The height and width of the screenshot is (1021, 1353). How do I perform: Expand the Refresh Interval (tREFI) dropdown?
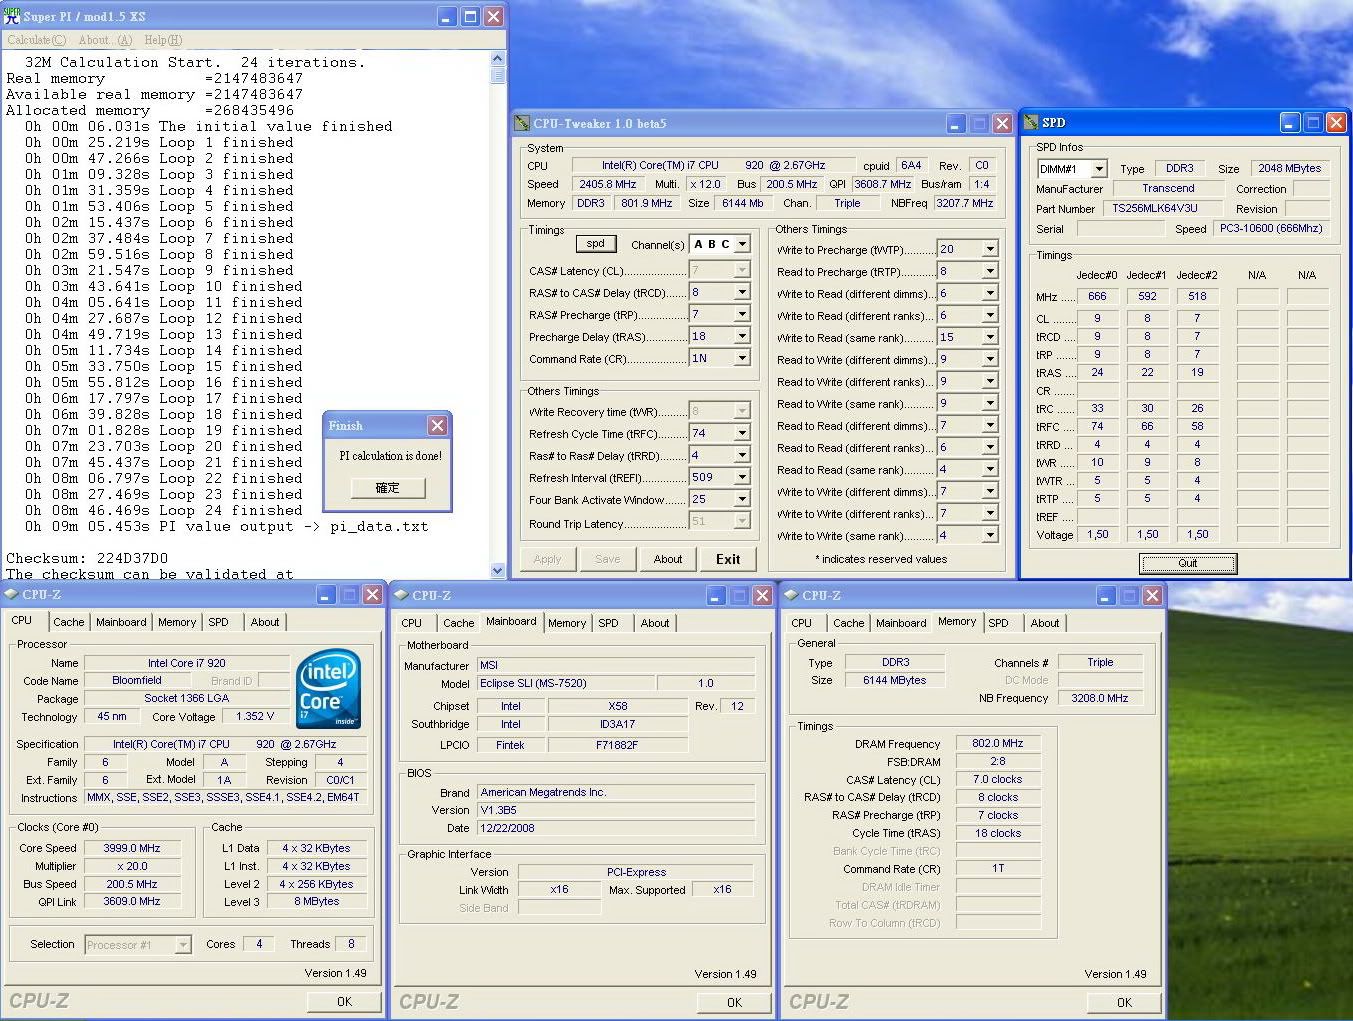pyautogui.click(x=742, y=477)
